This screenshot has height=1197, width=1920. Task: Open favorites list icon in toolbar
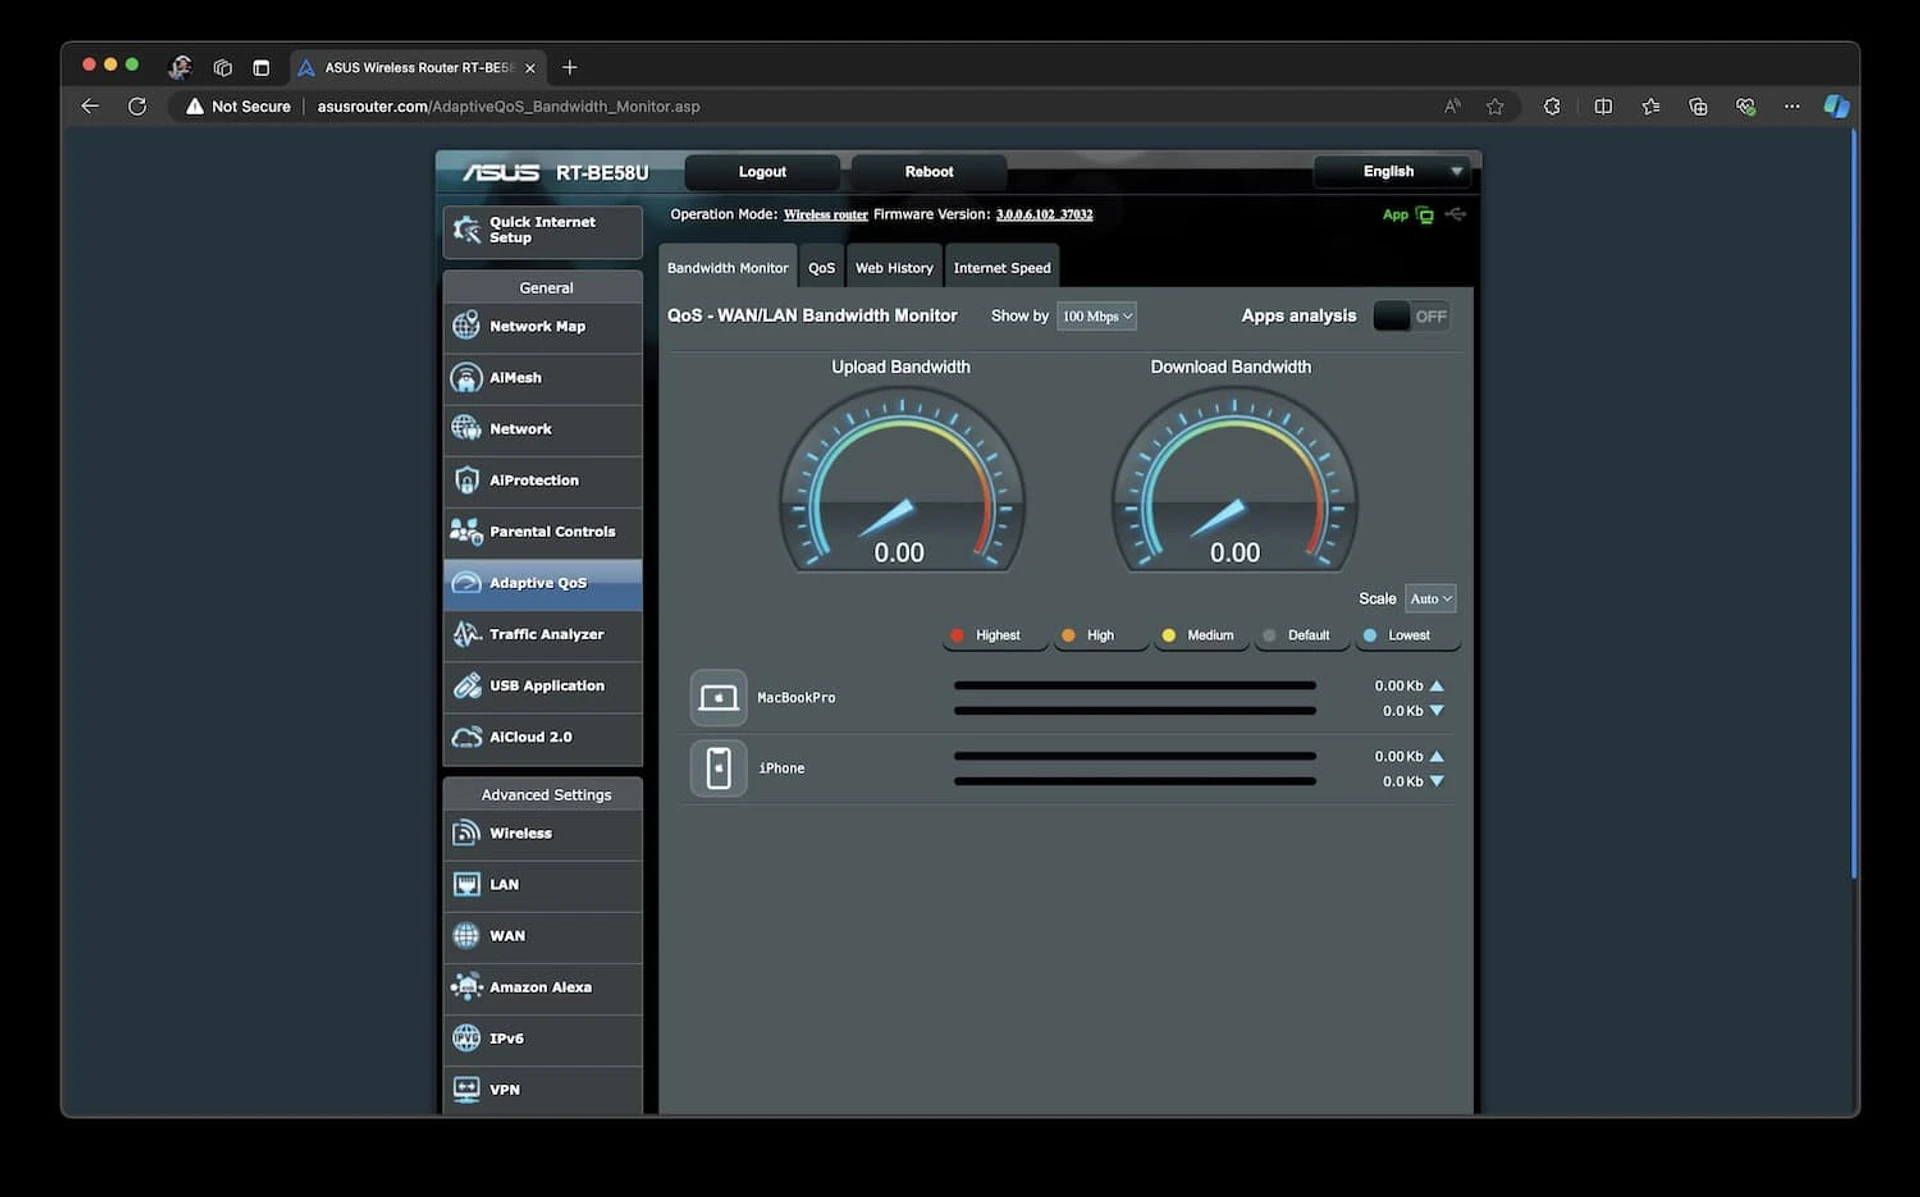tap(1650, 106)
